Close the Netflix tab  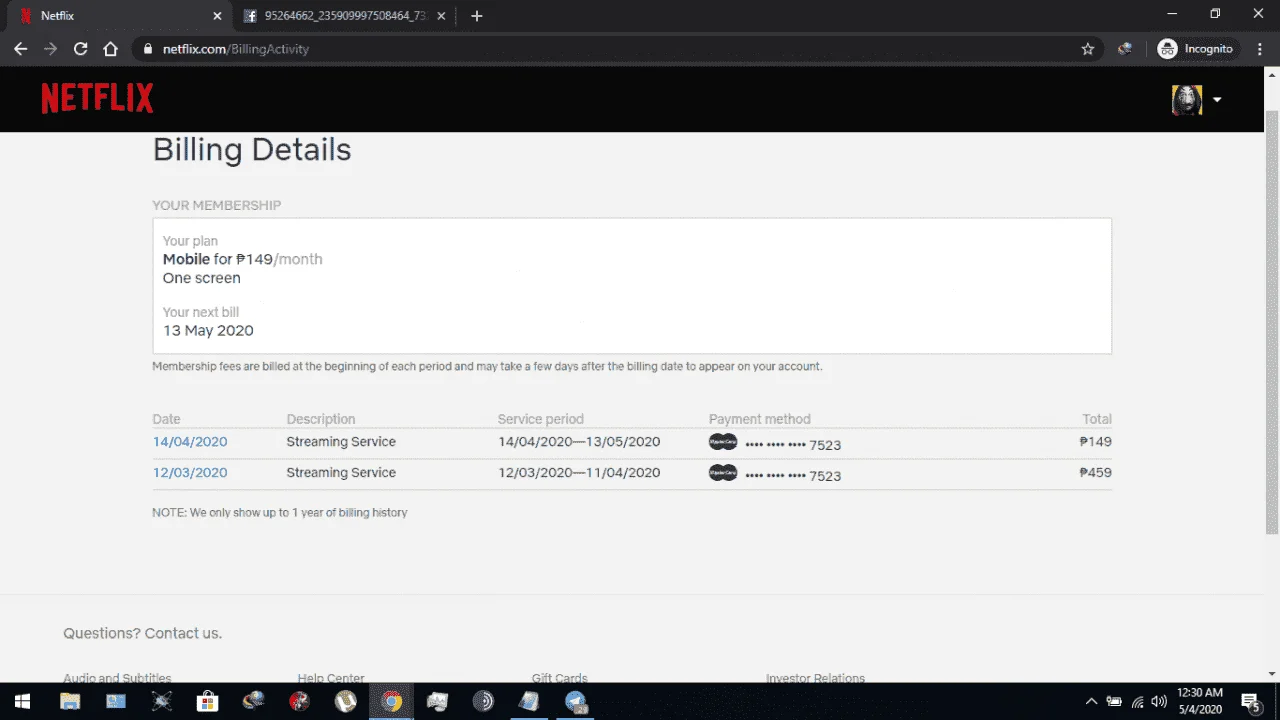click(x=218, y=16)
